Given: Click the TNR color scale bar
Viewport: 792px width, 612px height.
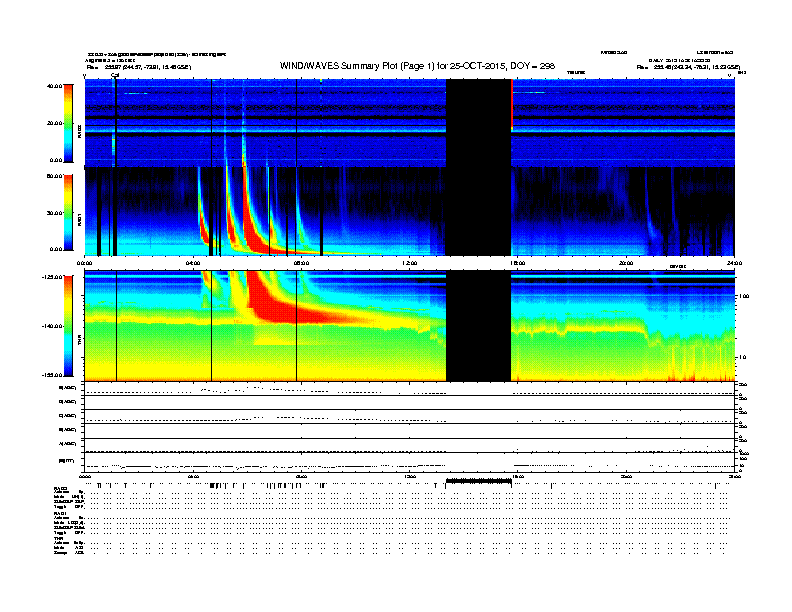Looking at the screenshot, I should (x=68, y=326).
